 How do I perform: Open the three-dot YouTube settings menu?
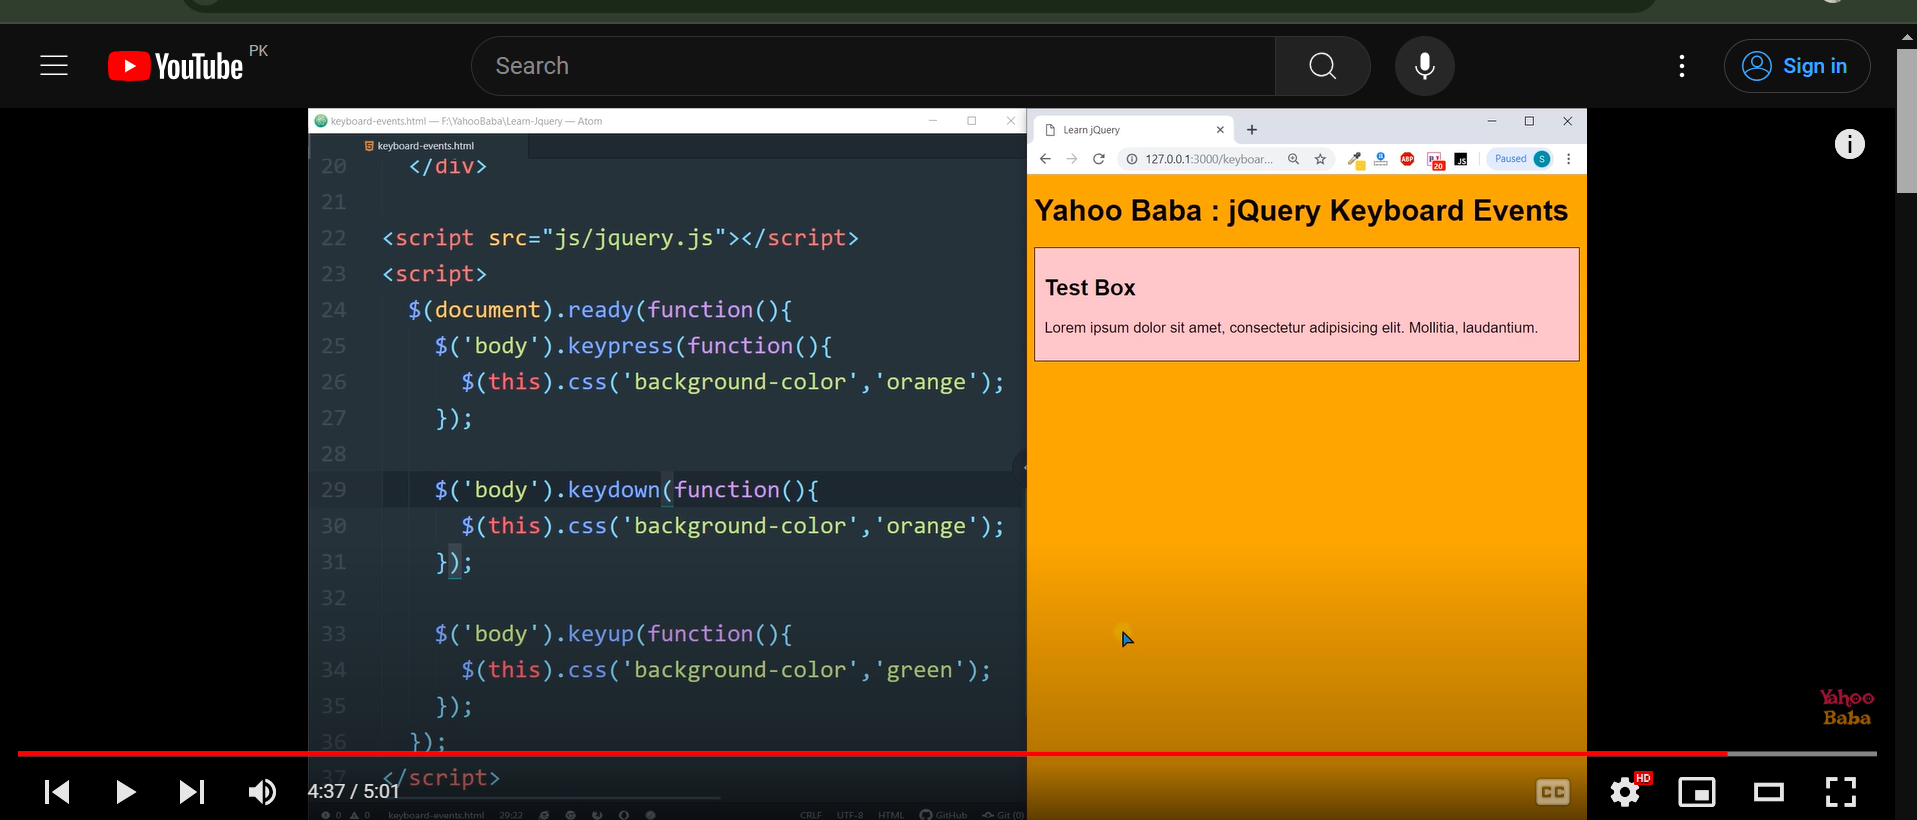point(1682,66)
